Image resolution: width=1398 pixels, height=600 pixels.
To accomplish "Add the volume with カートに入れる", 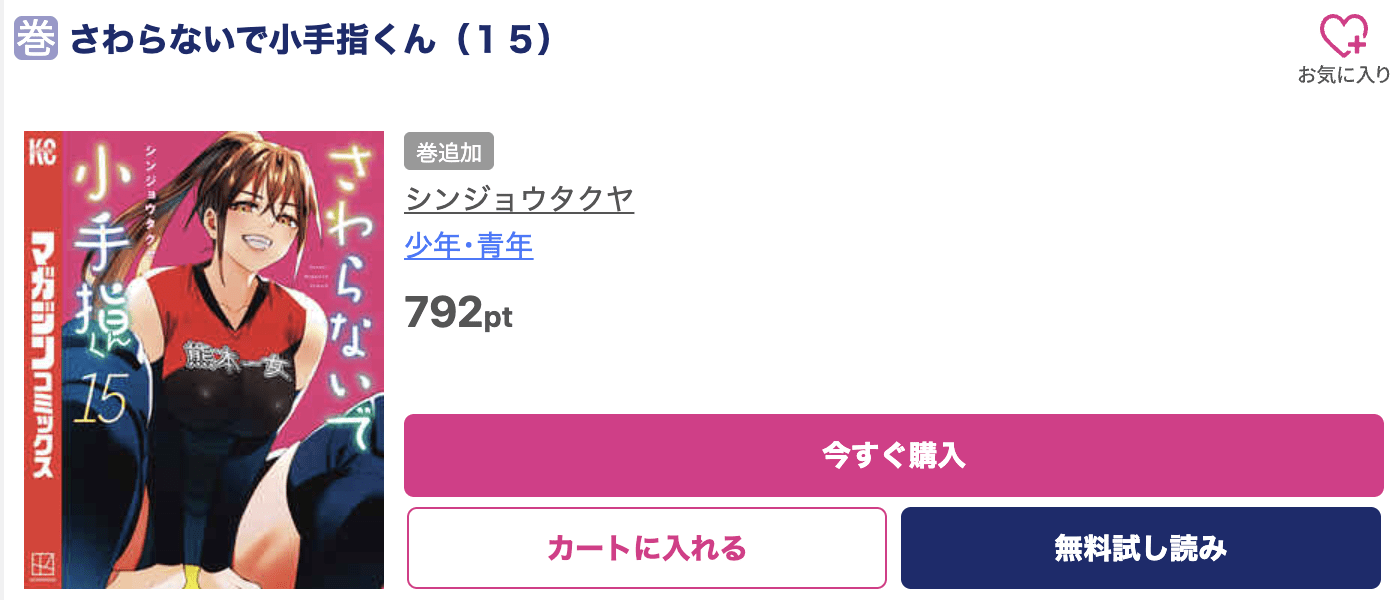I will 646,548.
